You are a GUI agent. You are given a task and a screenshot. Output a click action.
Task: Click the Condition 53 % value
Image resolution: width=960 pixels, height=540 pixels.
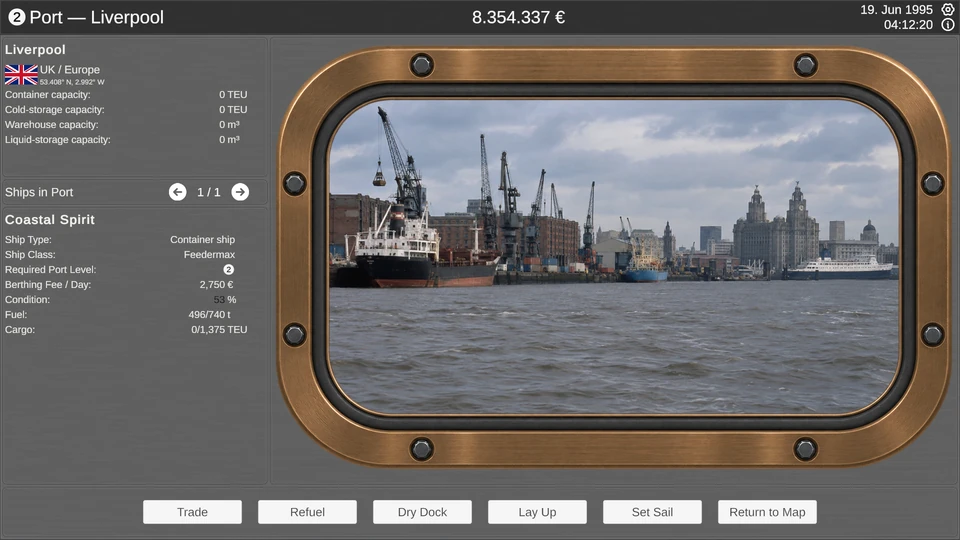click(x=225, y=300)
